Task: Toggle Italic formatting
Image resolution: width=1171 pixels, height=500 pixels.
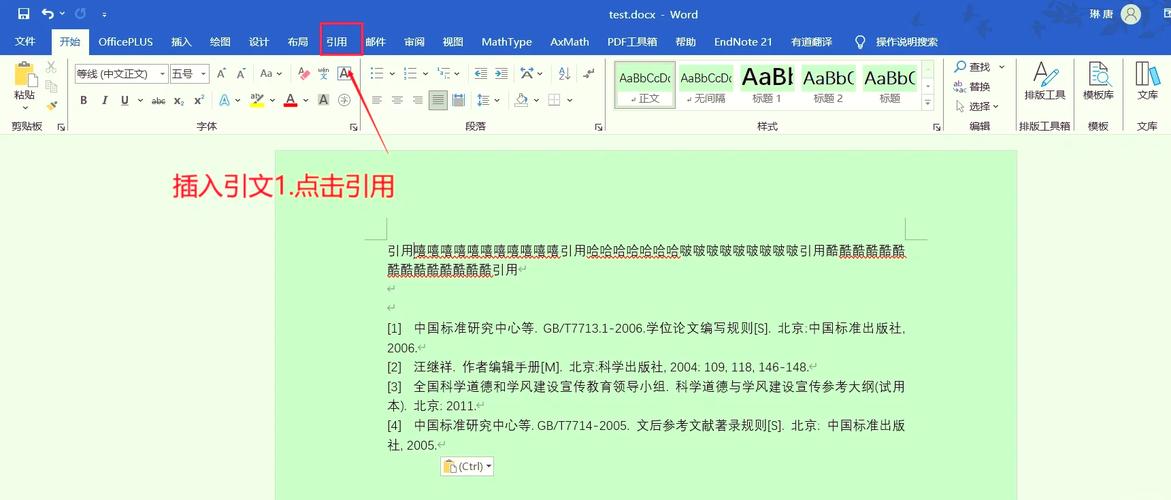Action: 105,100
